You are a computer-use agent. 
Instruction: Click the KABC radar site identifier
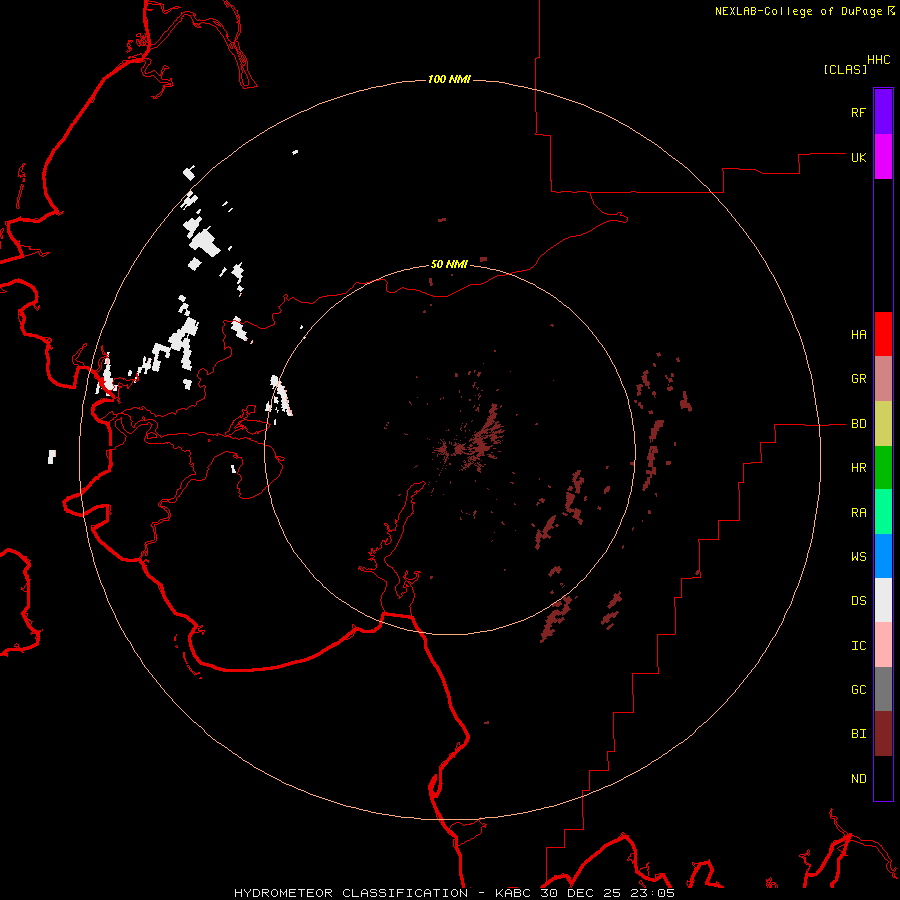point(513,893)
